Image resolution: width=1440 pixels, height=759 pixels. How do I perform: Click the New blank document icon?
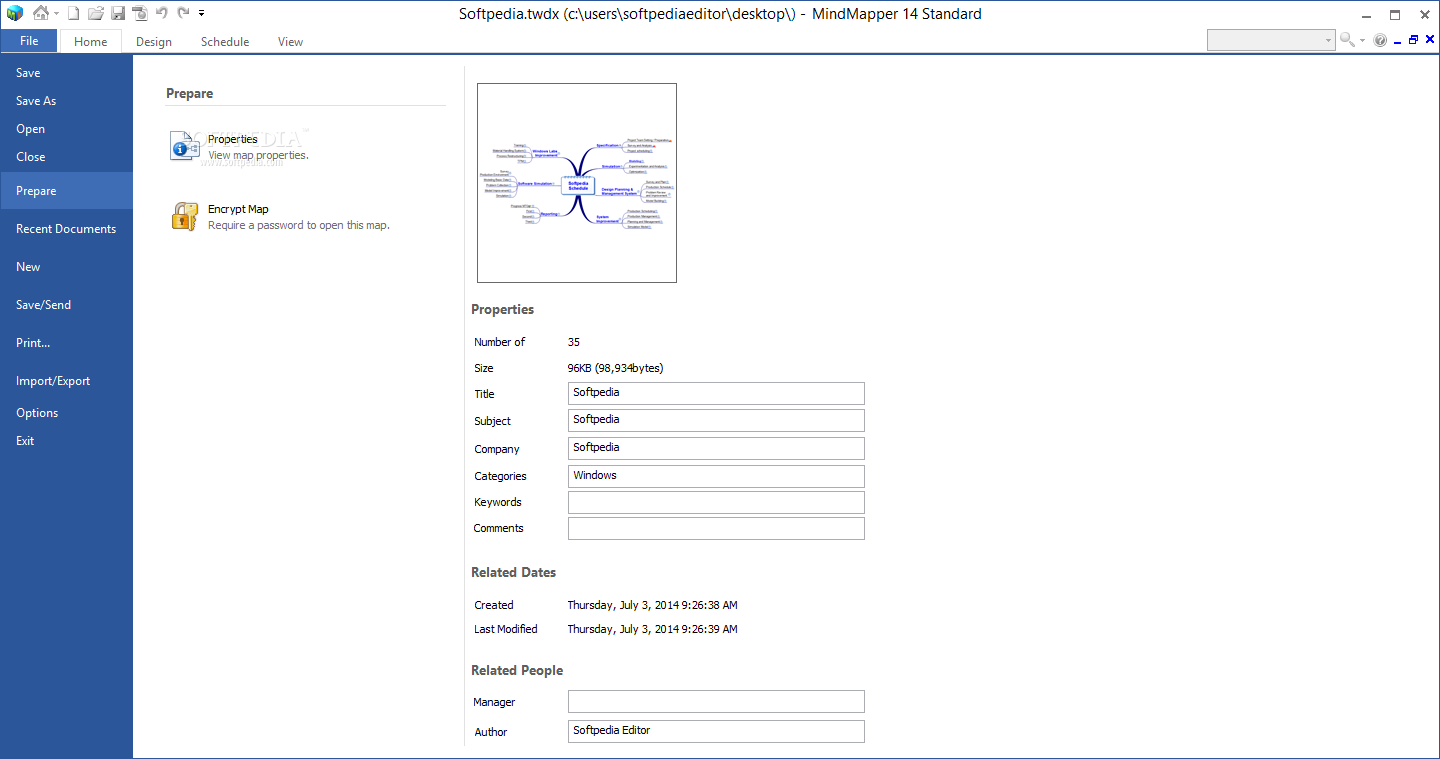pos(73,13)
